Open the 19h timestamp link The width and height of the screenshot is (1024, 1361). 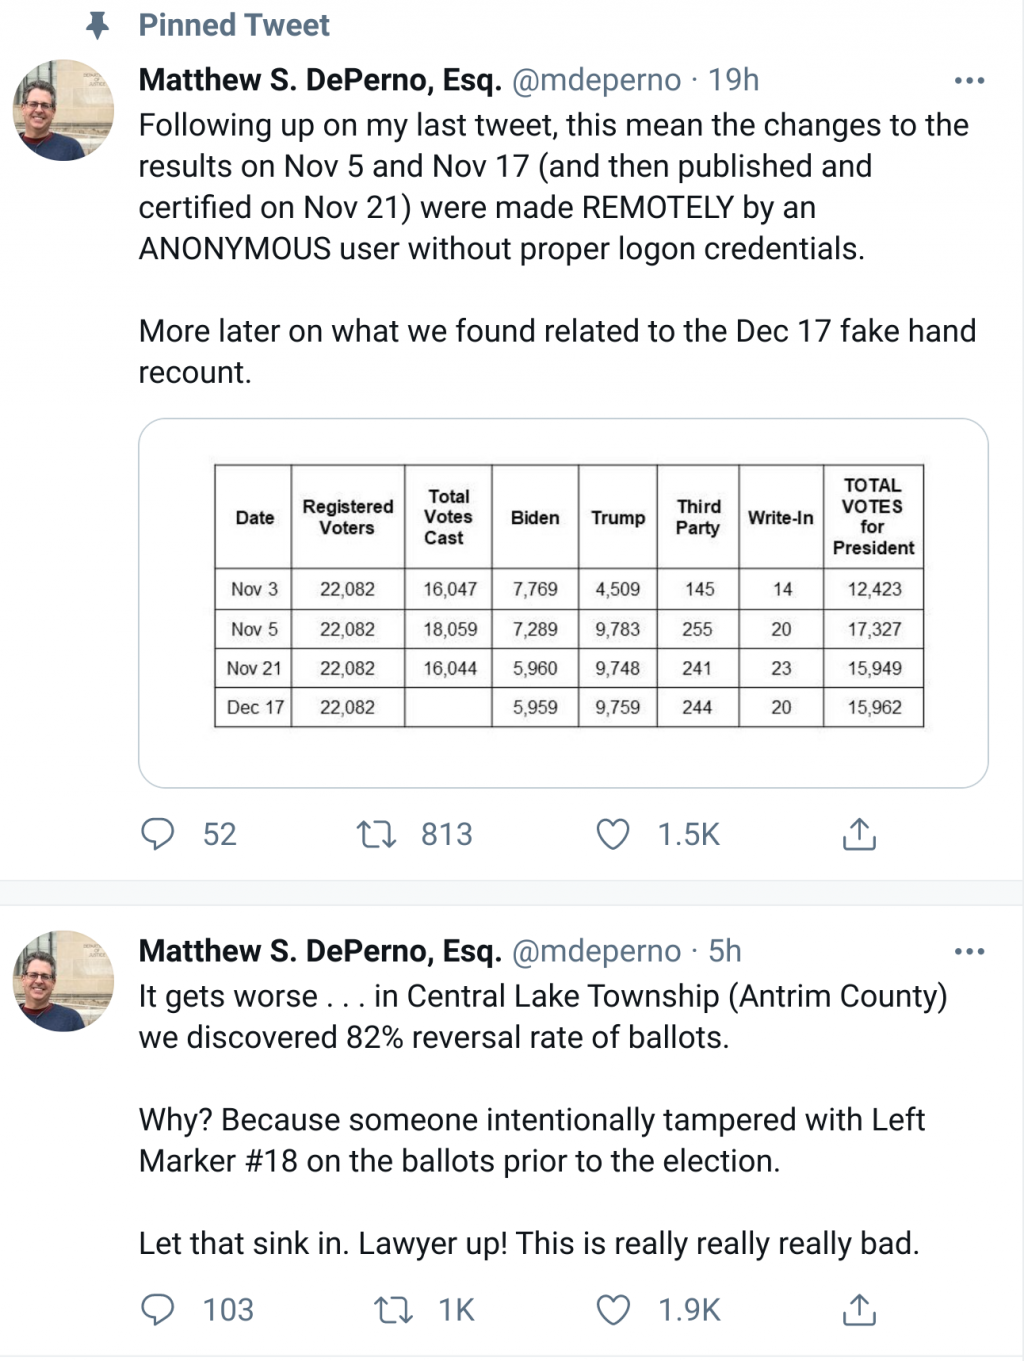(x=734, y=80)
